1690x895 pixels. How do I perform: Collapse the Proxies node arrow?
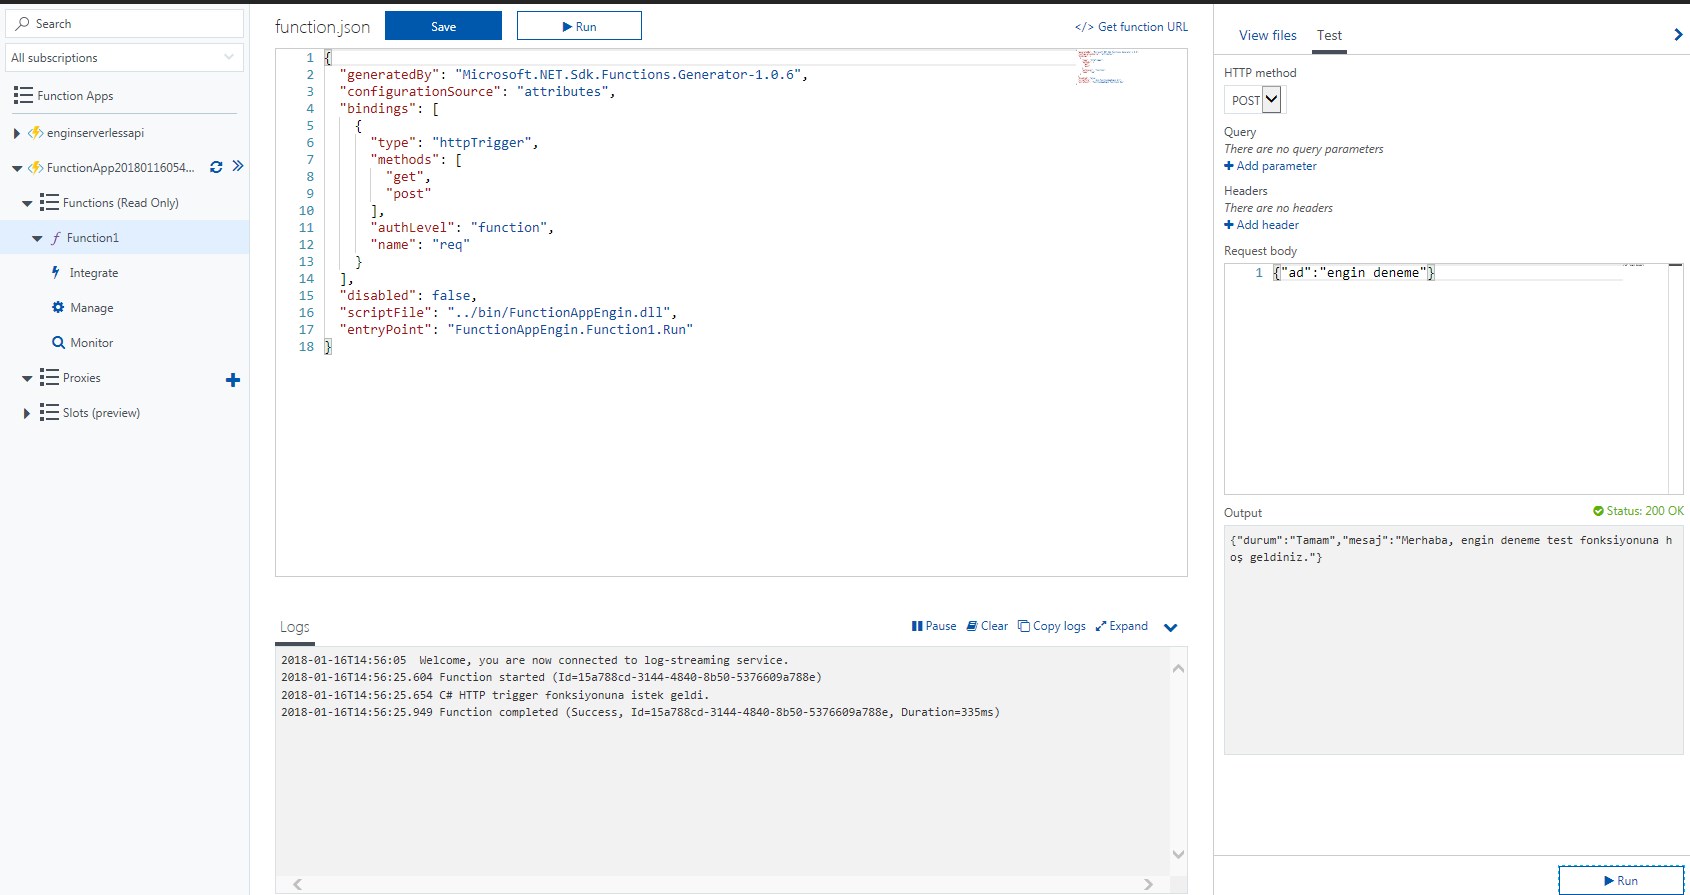tap(27, 378)
